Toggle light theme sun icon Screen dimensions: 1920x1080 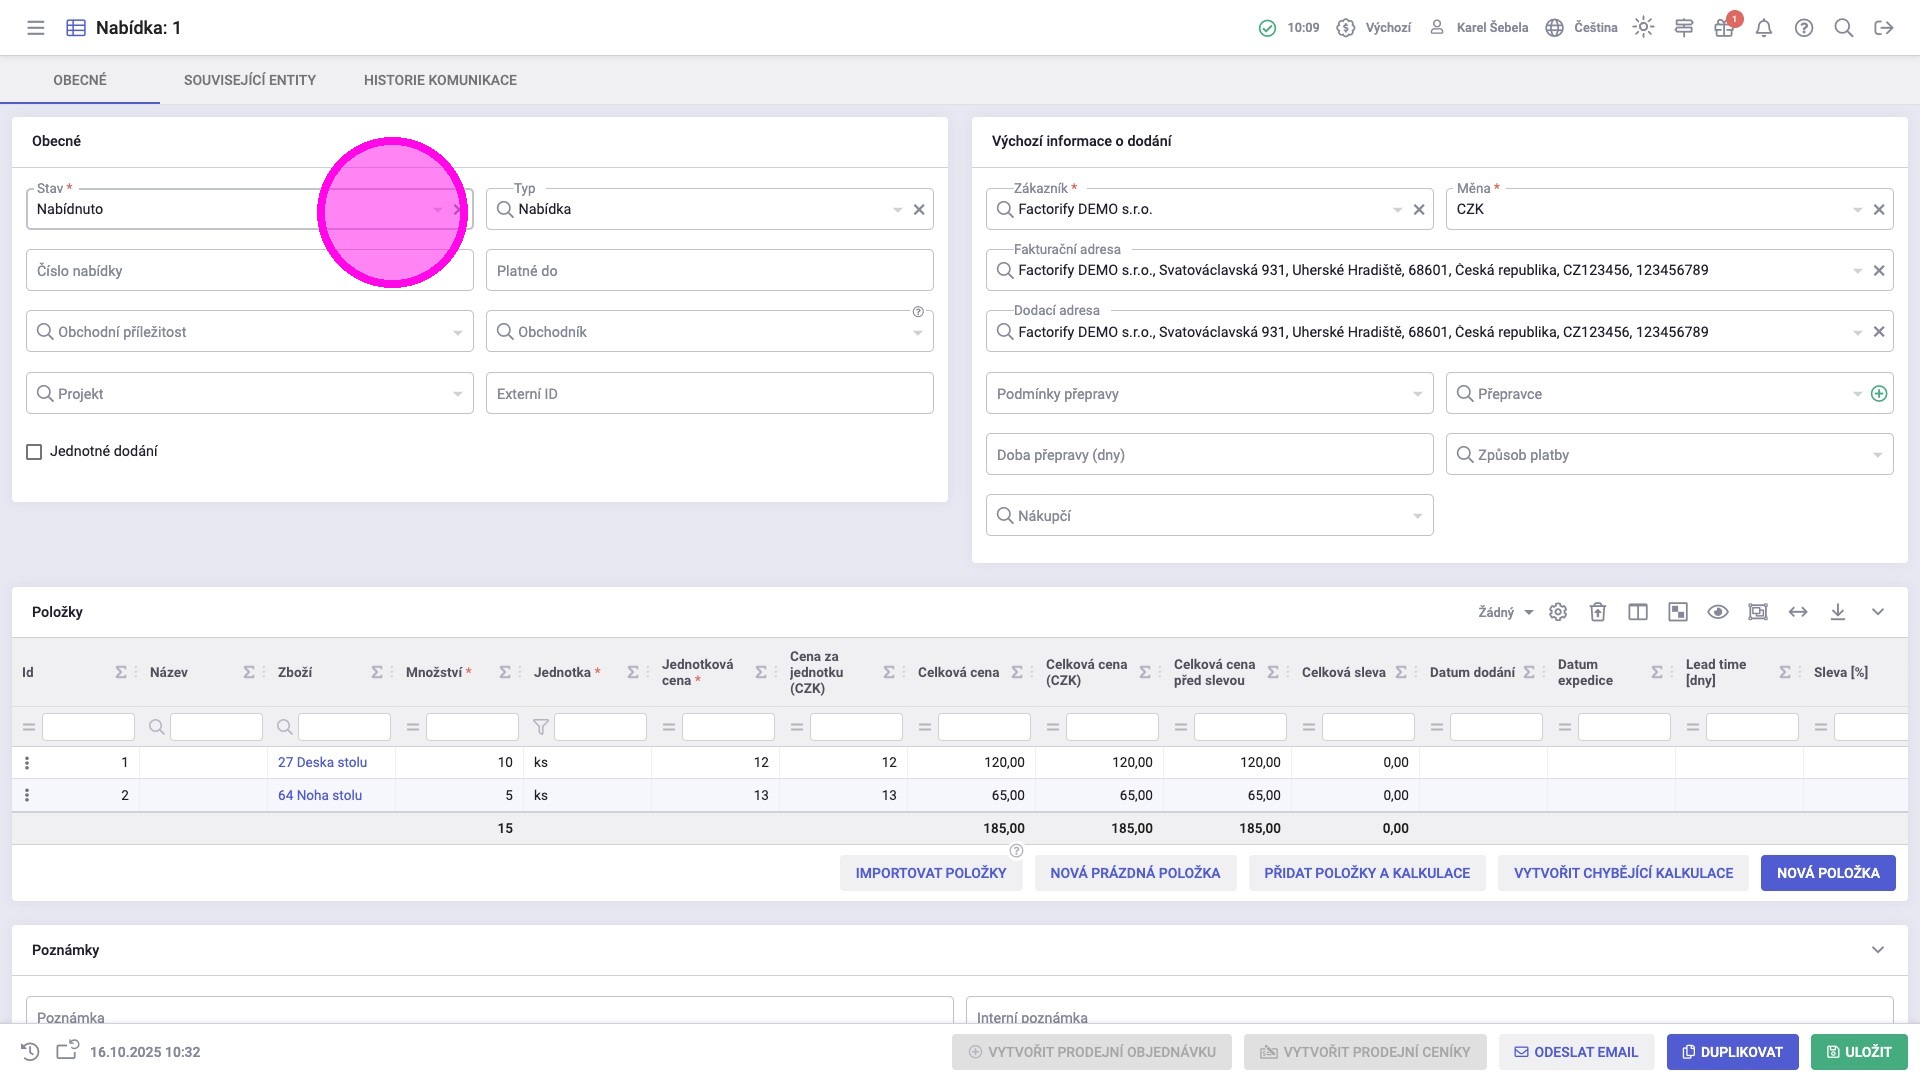point(1643,27)
